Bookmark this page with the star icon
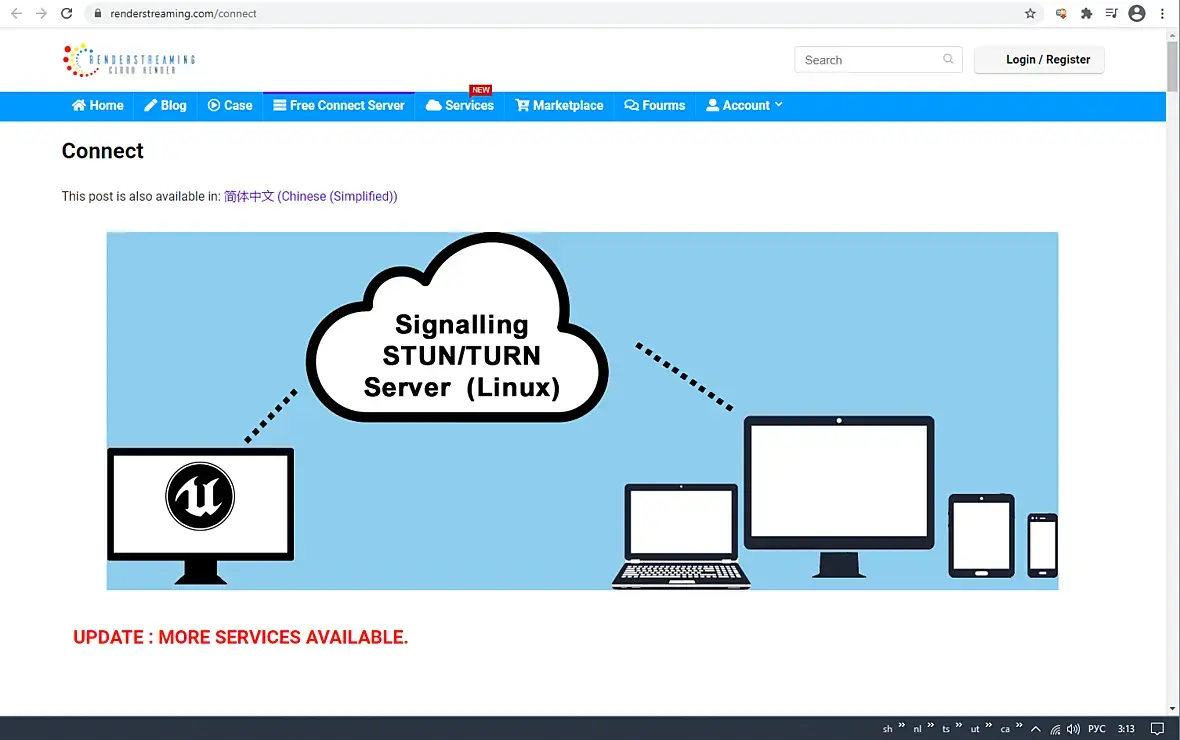Viewport: 1180px width, 740px height. tap(1030, 14)
